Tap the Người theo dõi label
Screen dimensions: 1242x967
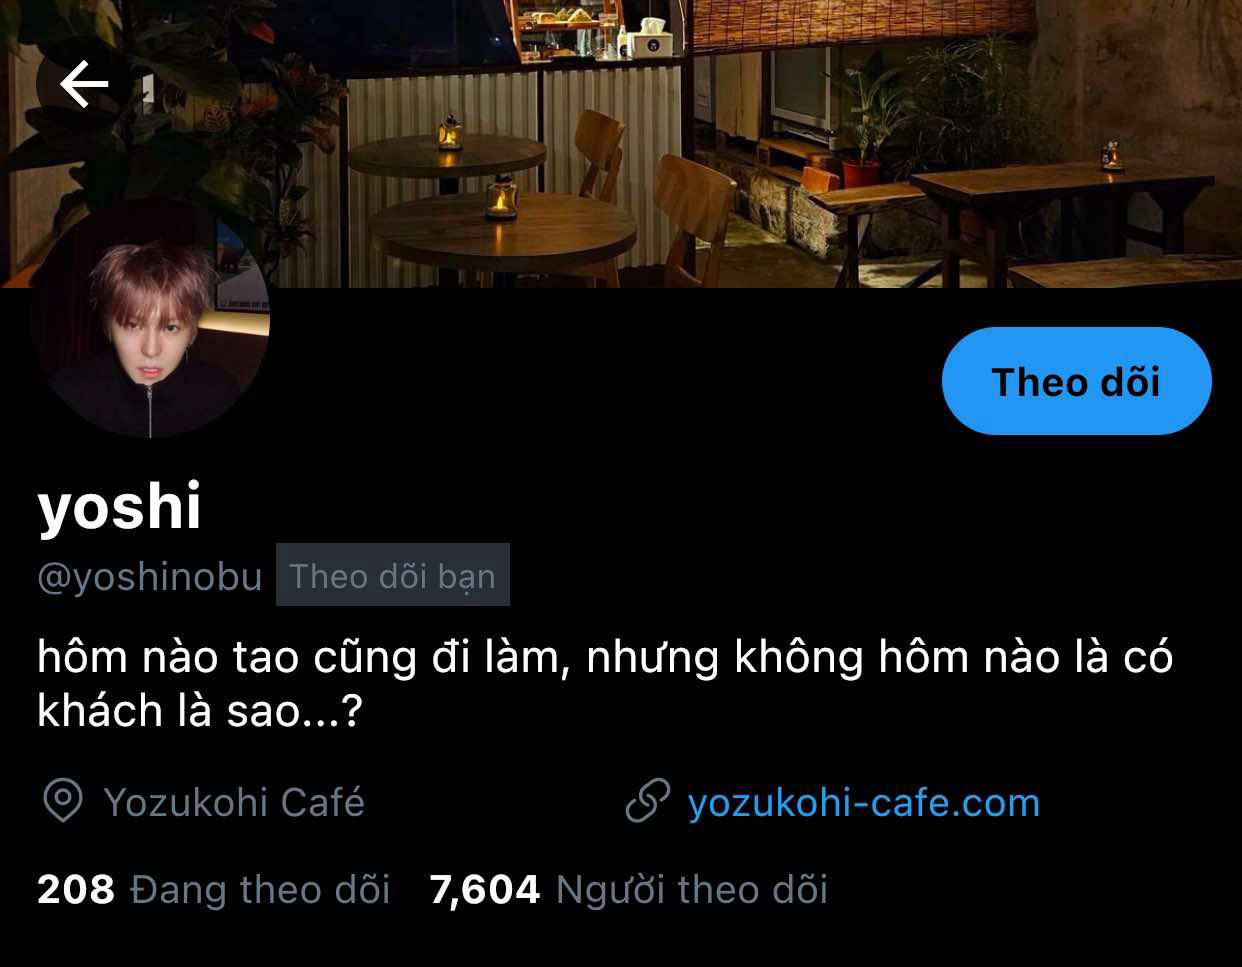[692, 889]
